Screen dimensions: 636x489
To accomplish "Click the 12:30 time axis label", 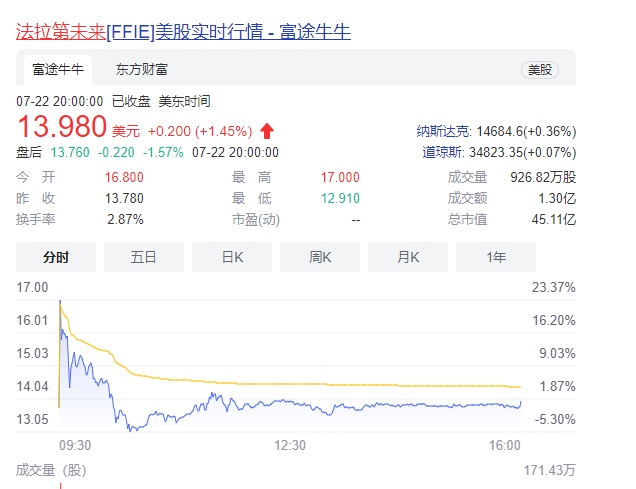I will (290, 445).
